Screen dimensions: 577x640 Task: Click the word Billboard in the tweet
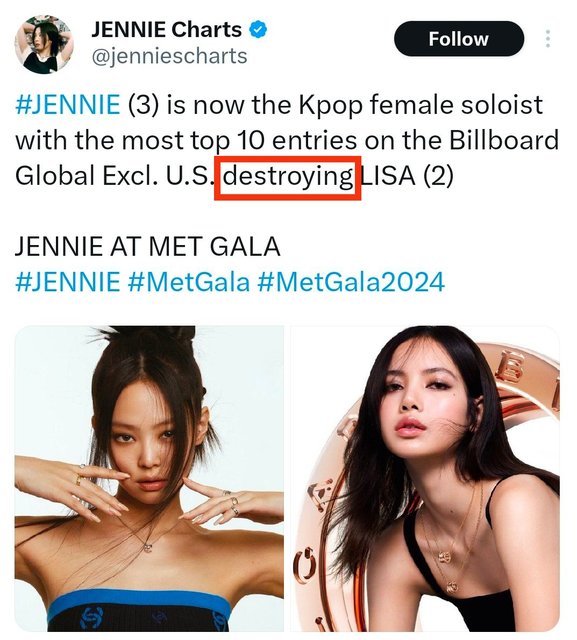coord(504,140)
